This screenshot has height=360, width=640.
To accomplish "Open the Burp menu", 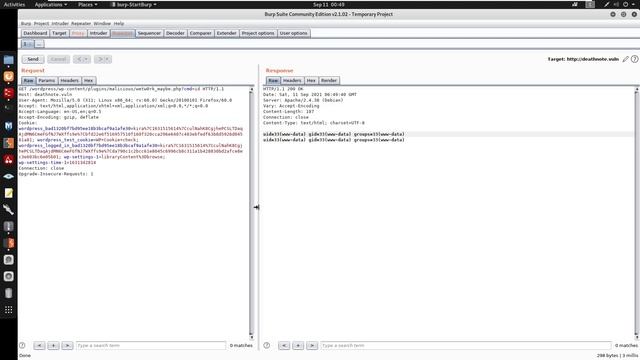I will [x=26, y=24].
